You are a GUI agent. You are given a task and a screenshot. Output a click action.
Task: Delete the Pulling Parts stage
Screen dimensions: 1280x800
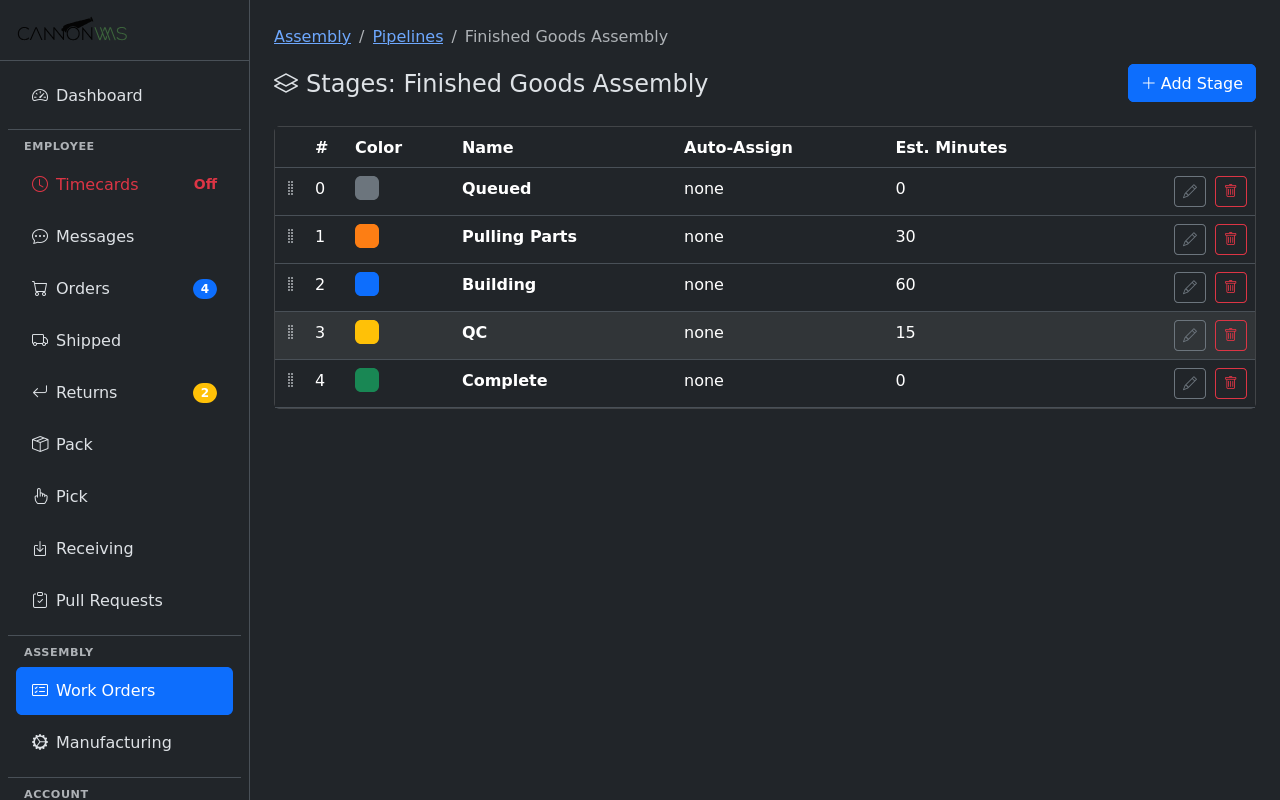(1230, 239)
